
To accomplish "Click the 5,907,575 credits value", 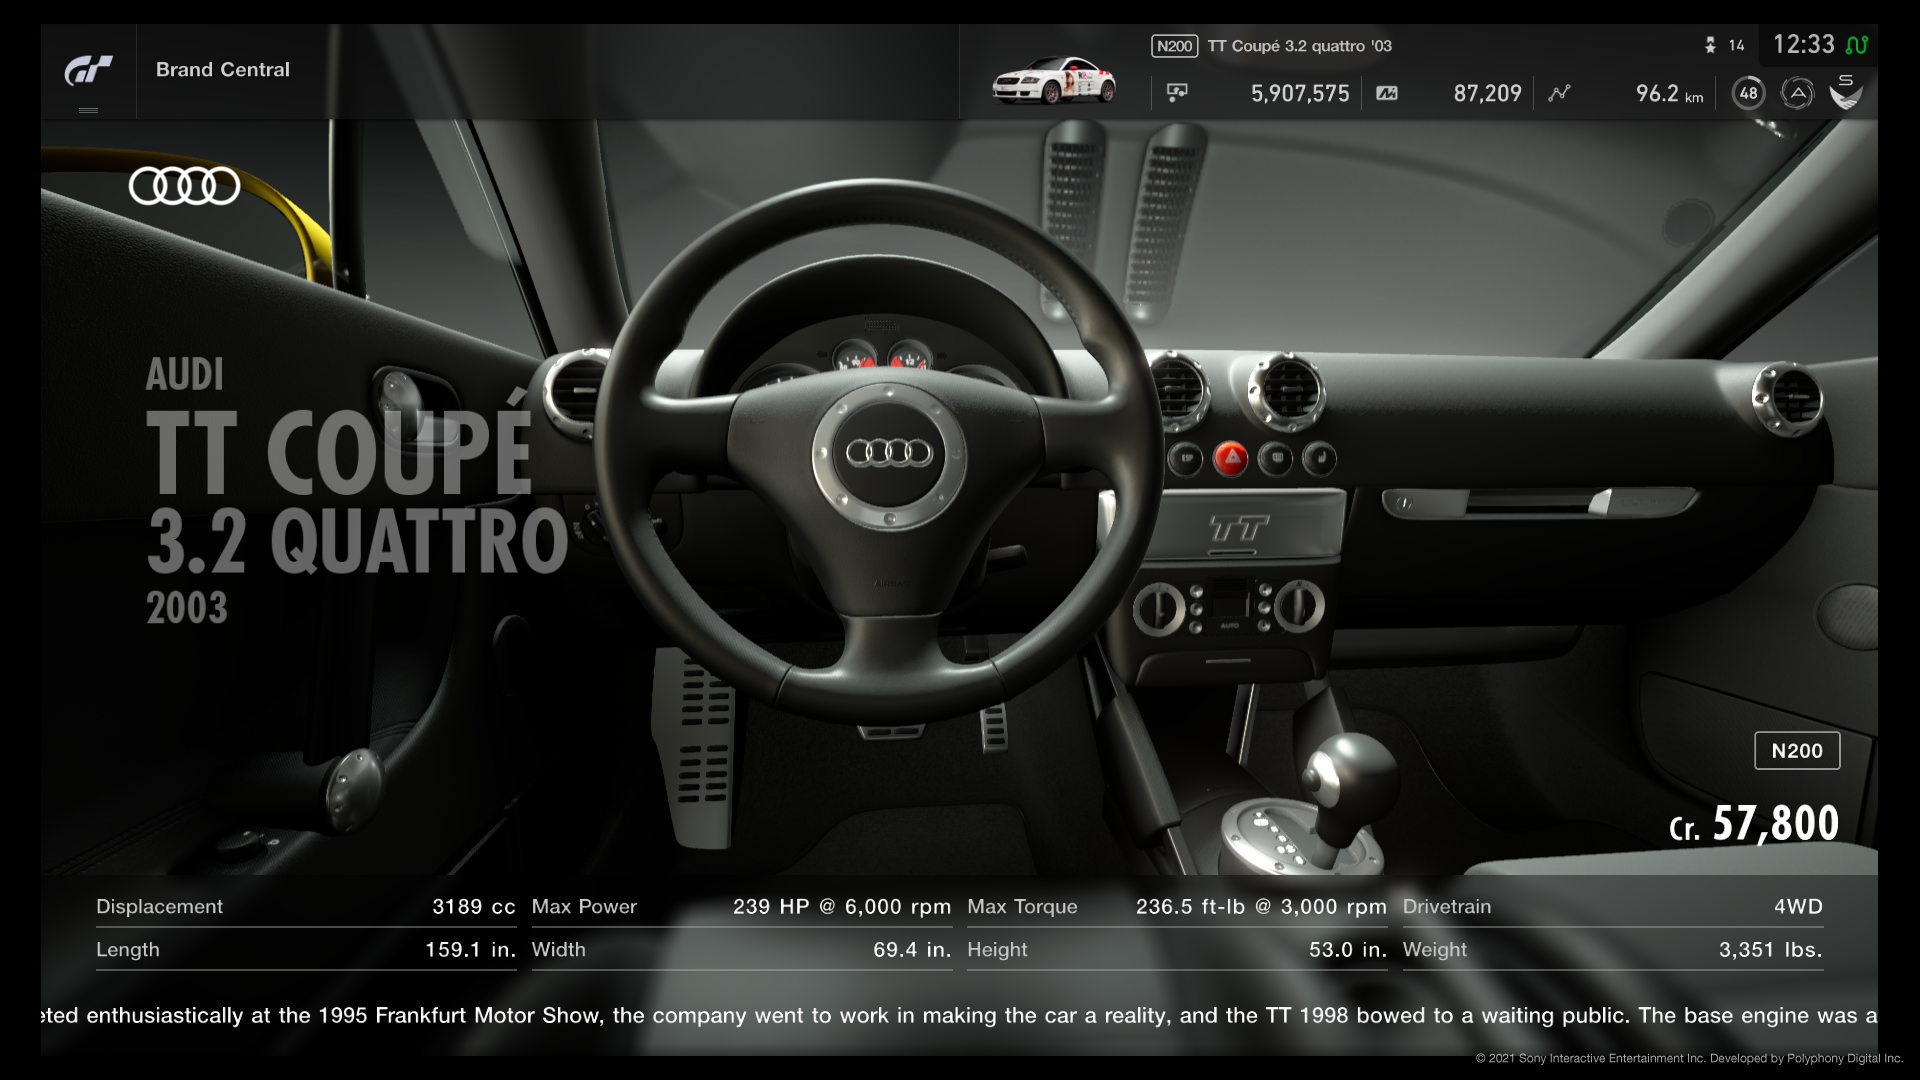I will pos(1300,93).
